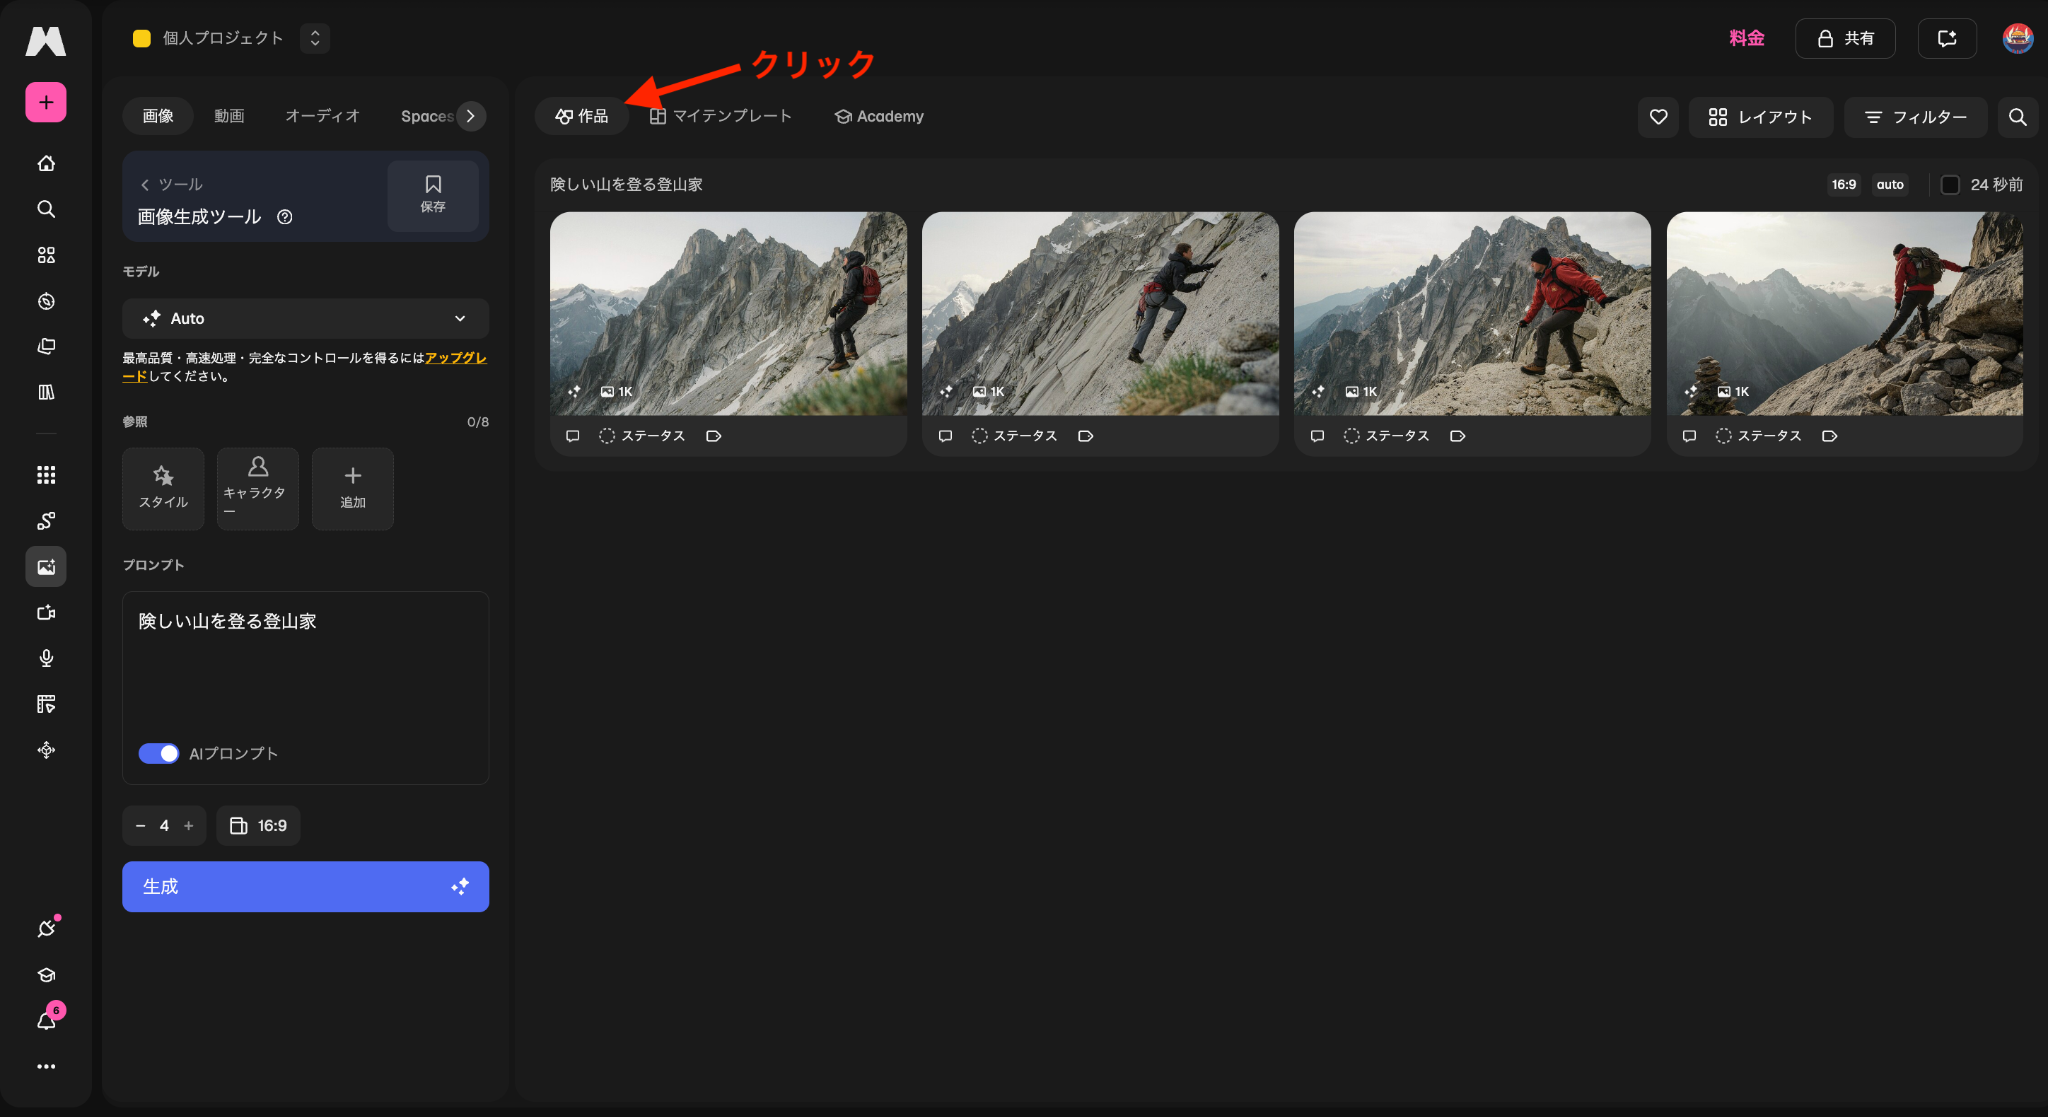Click the 保存 bookmark icon
Screen dimensions: 2048x1117
click(x=433, y=194)
